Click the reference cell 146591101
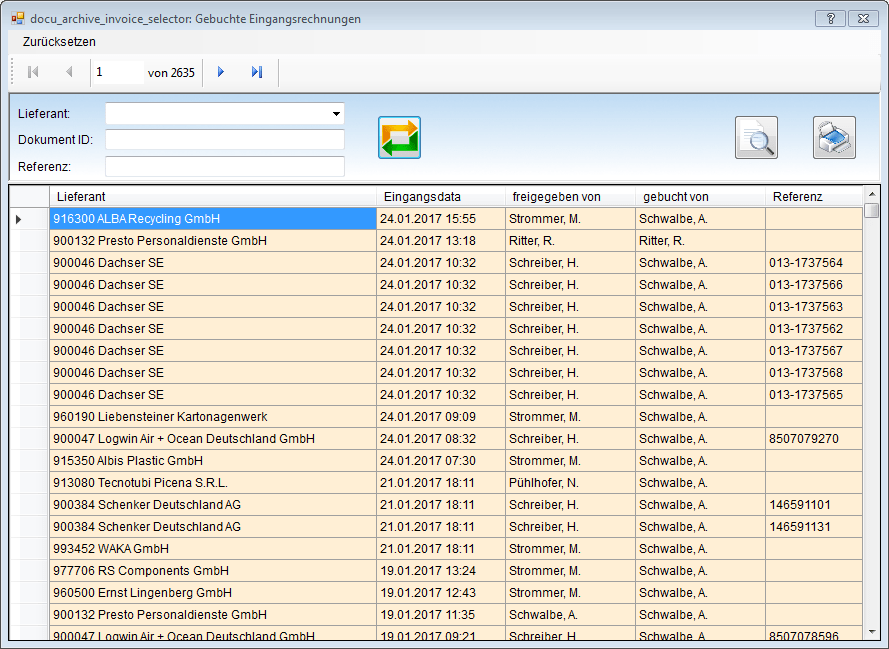Image resolution: width=889 pixels, height=649 pixels. (x=814, y=505)
